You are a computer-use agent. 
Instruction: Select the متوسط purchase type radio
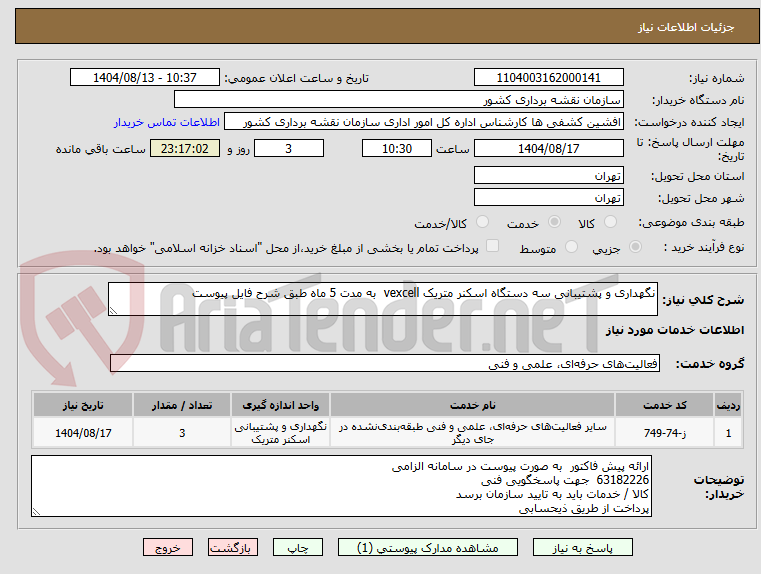572,247
